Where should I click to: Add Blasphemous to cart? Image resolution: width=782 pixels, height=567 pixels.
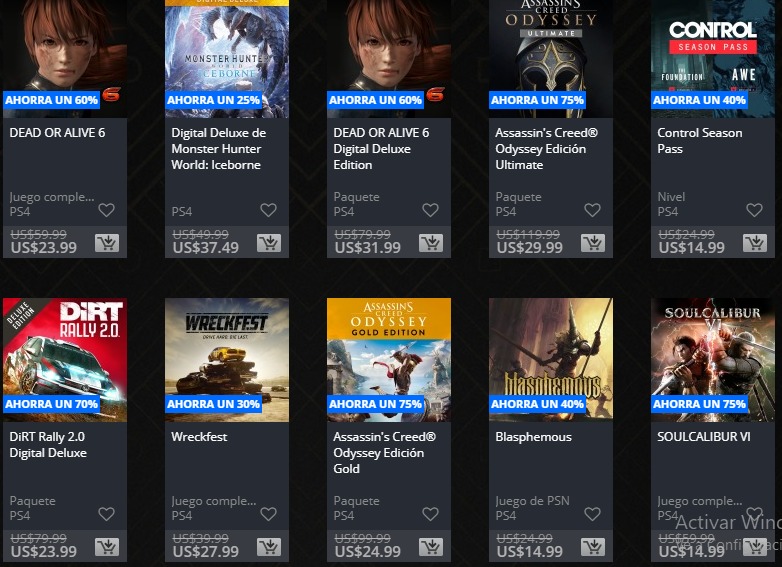[x=593, y=547]
